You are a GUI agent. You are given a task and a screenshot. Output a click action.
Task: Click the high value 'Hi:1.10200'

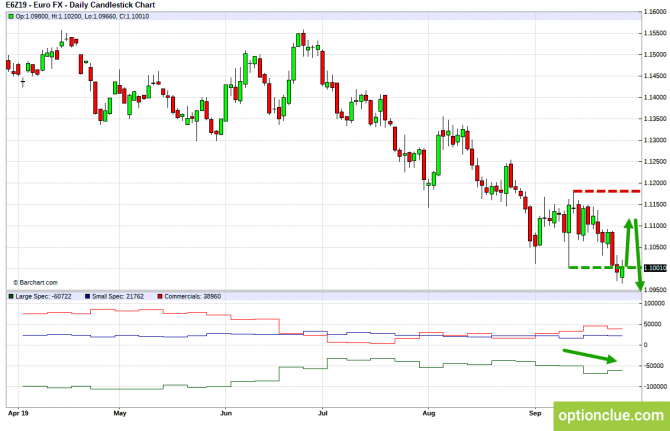point(66,17)
